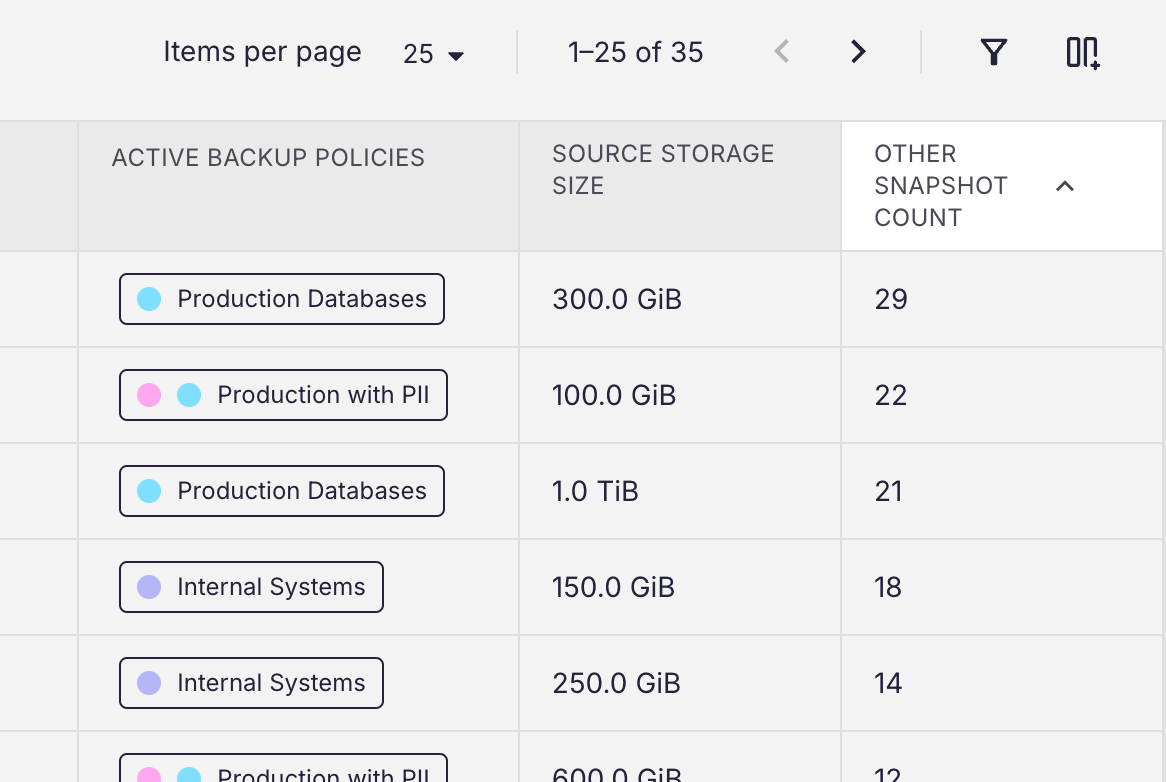Image resolution: width=1166 pixels, height=782 pixels.
Task: Select the 300.0 GiB storage size cell
Action: pos(617,299)
